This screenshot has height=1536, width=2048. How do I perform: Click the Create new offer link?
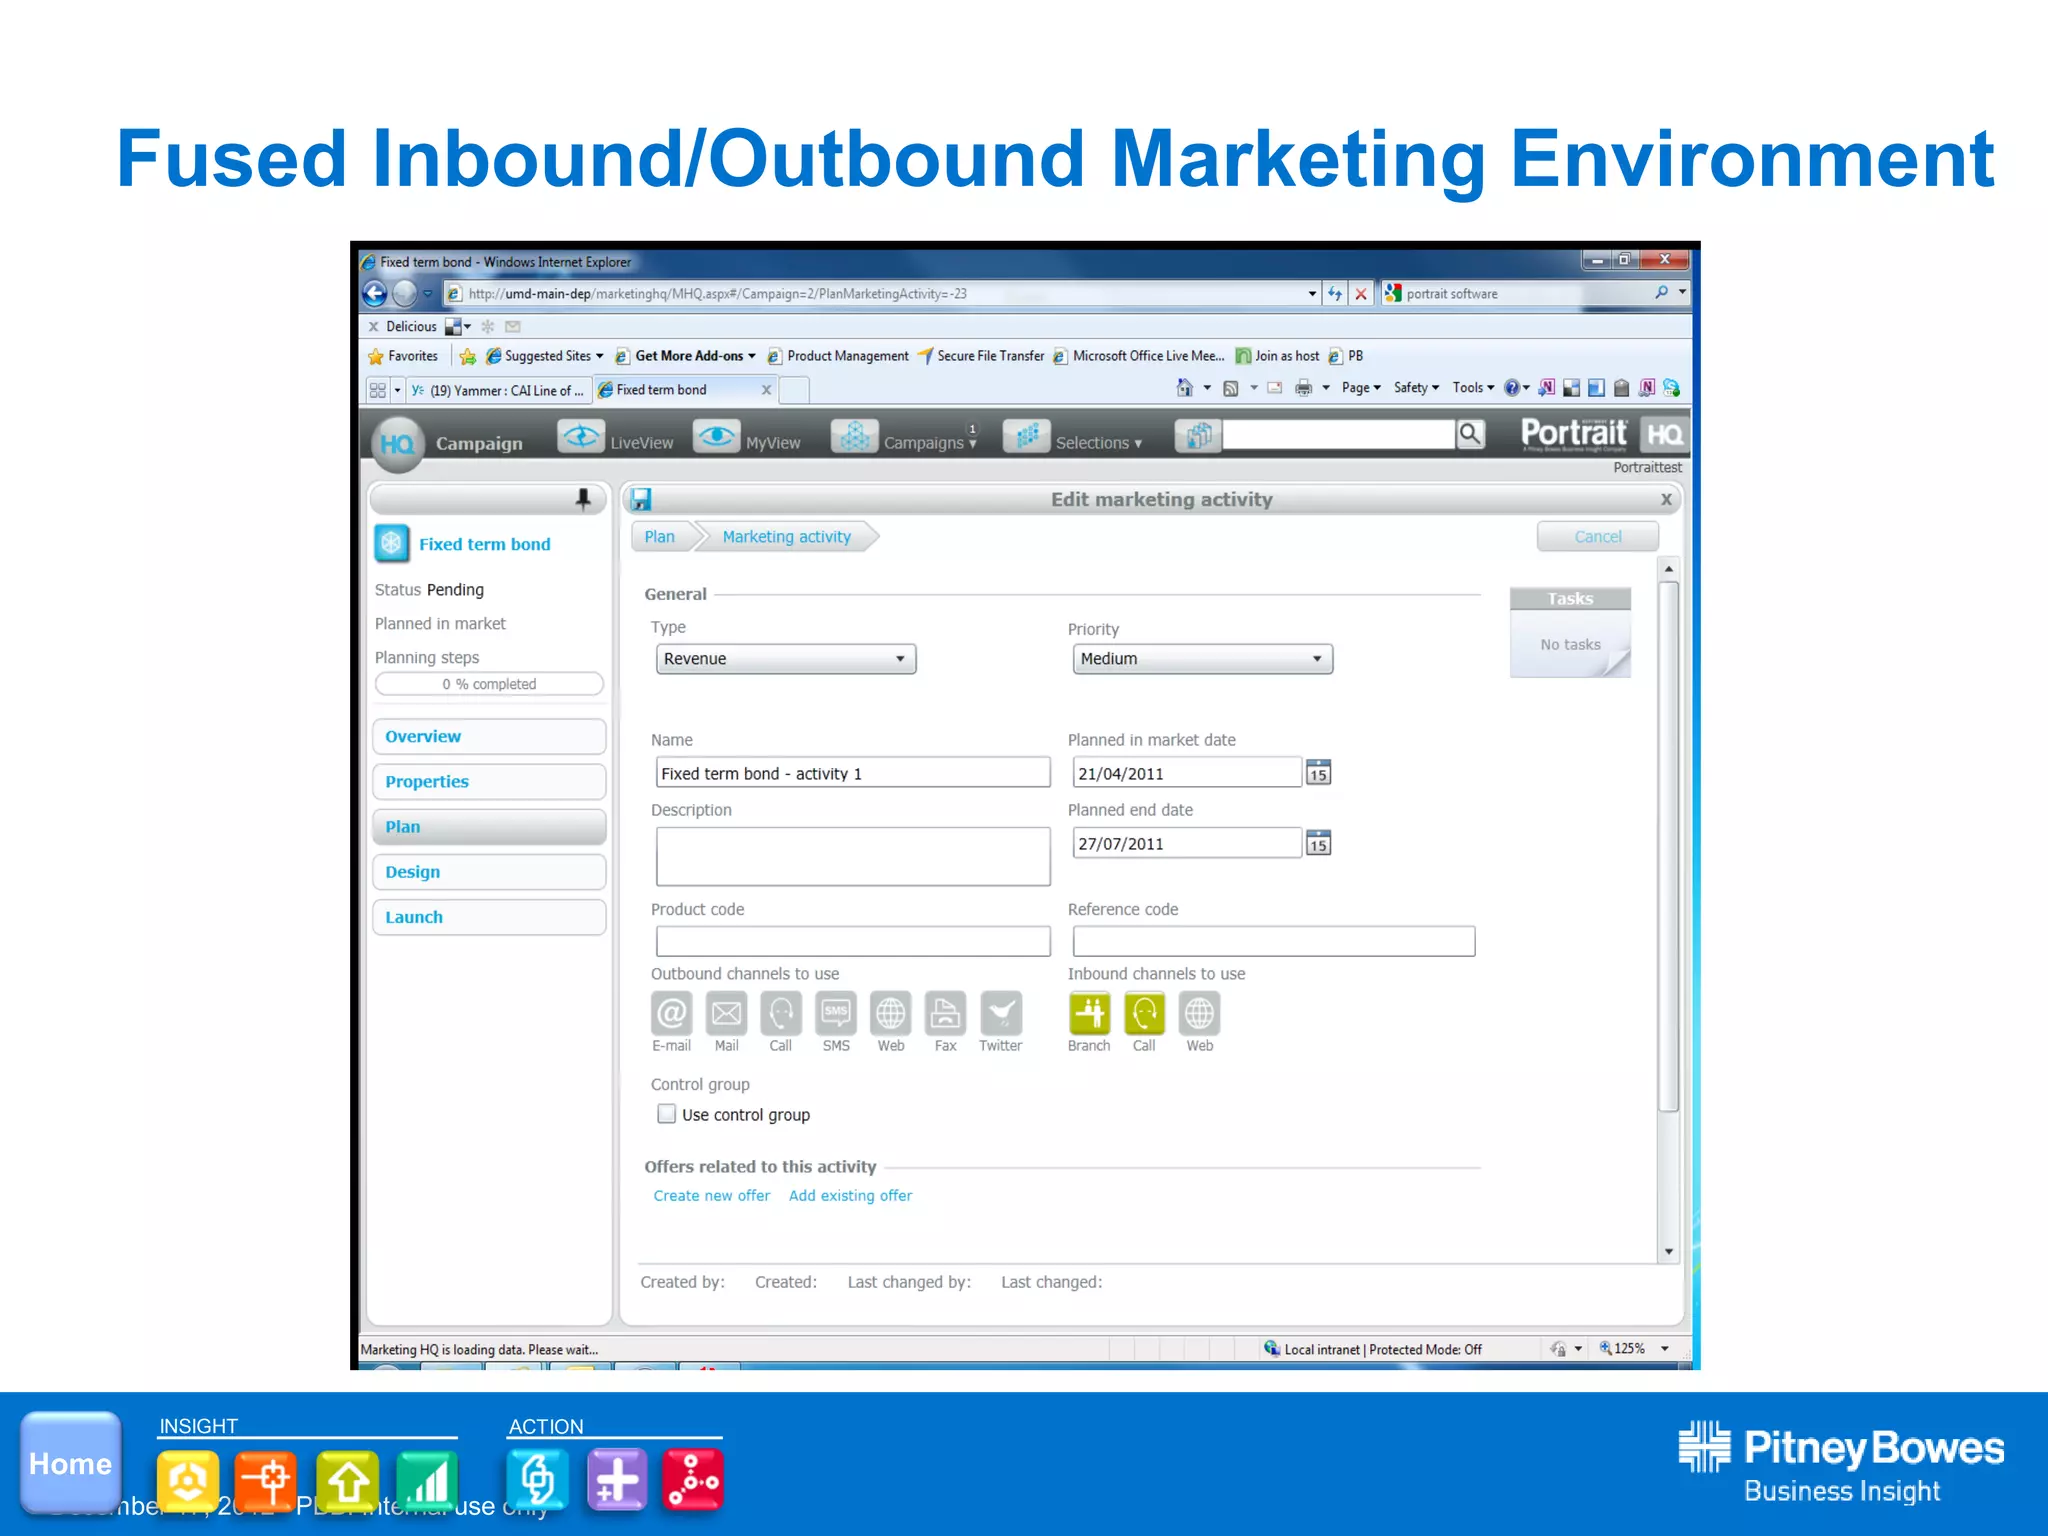711,1196
